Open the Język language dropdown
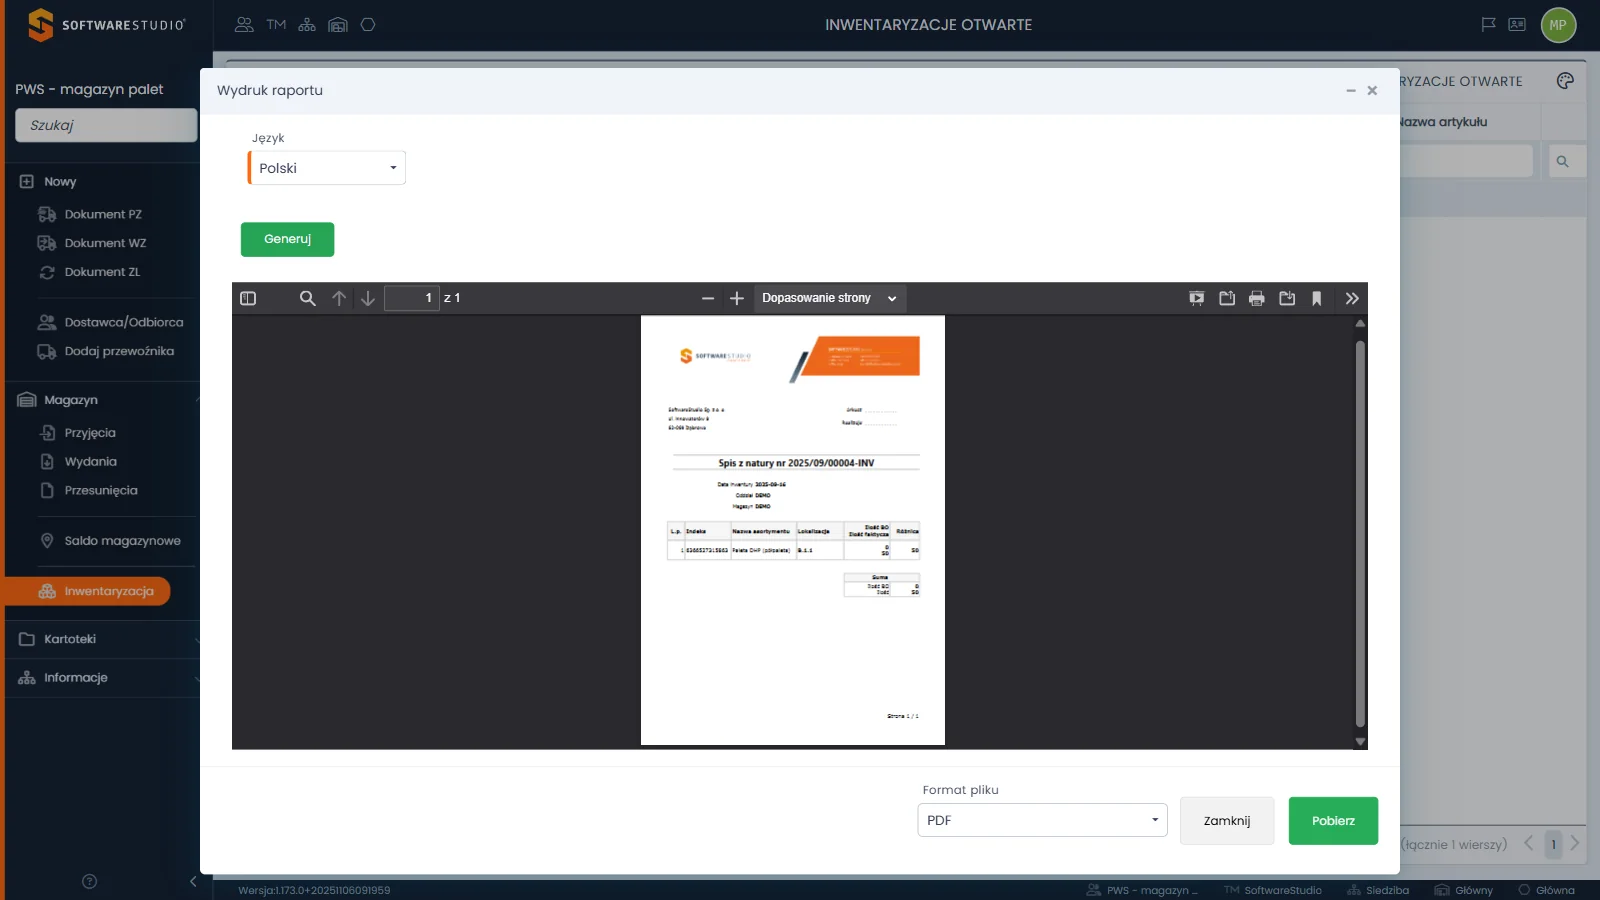The width and height of the screenshot is (1600, 900). point(327,168)
